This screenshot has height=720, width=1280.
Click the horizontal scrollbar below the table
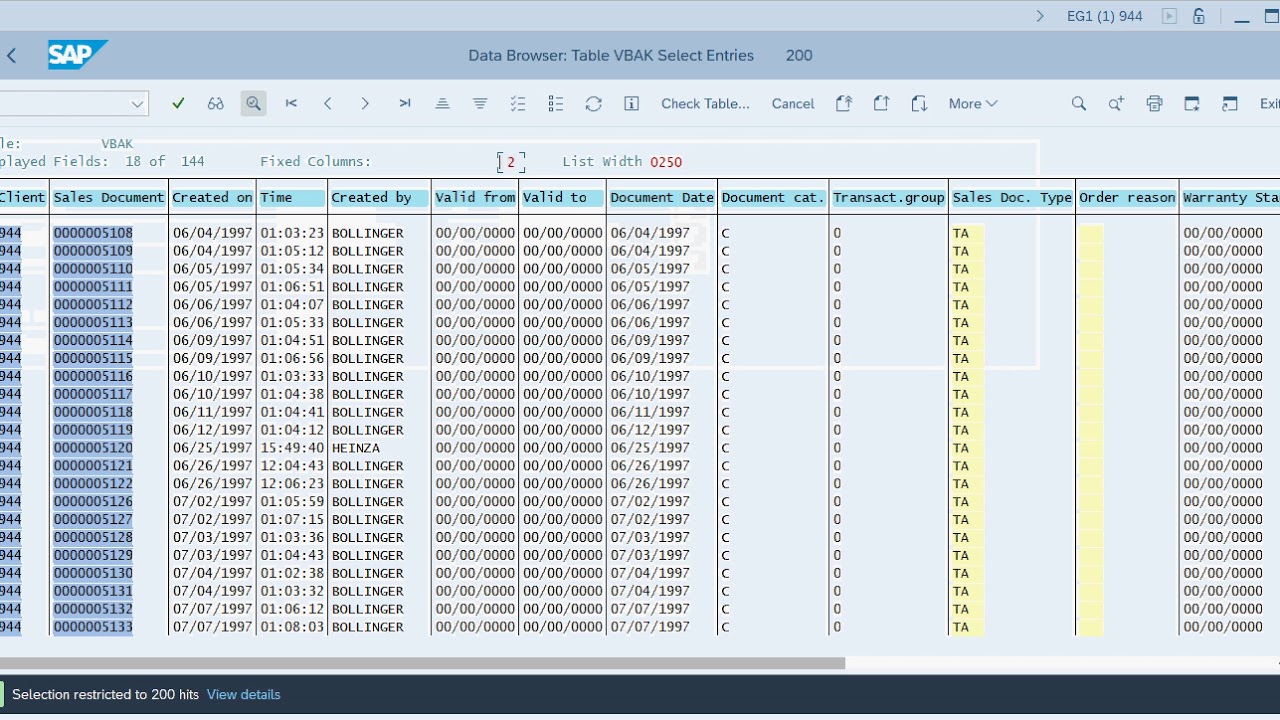(x=422, y=663)
